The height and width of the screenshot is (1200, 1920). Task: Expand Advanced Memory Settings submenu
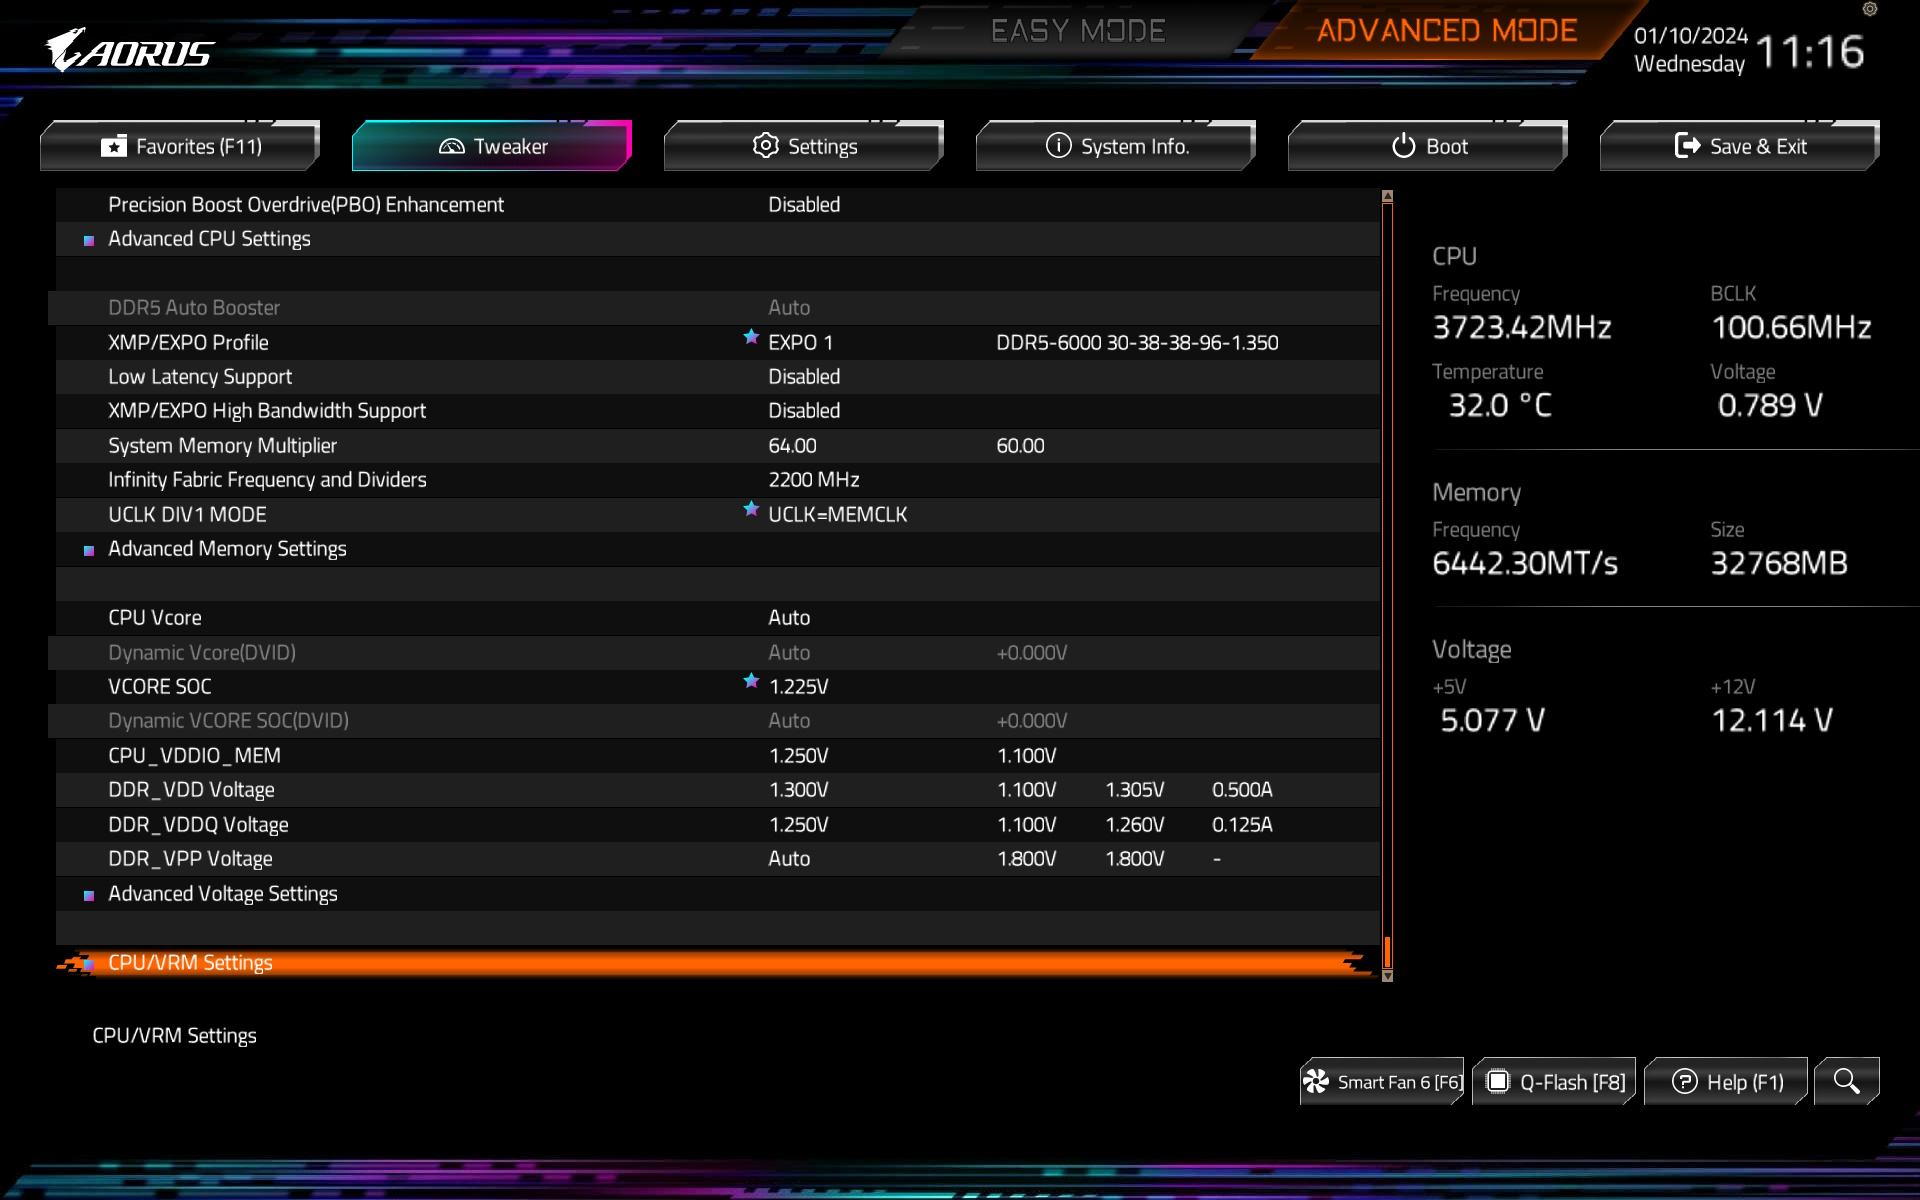pyautogui.click(x=718, y=549)
